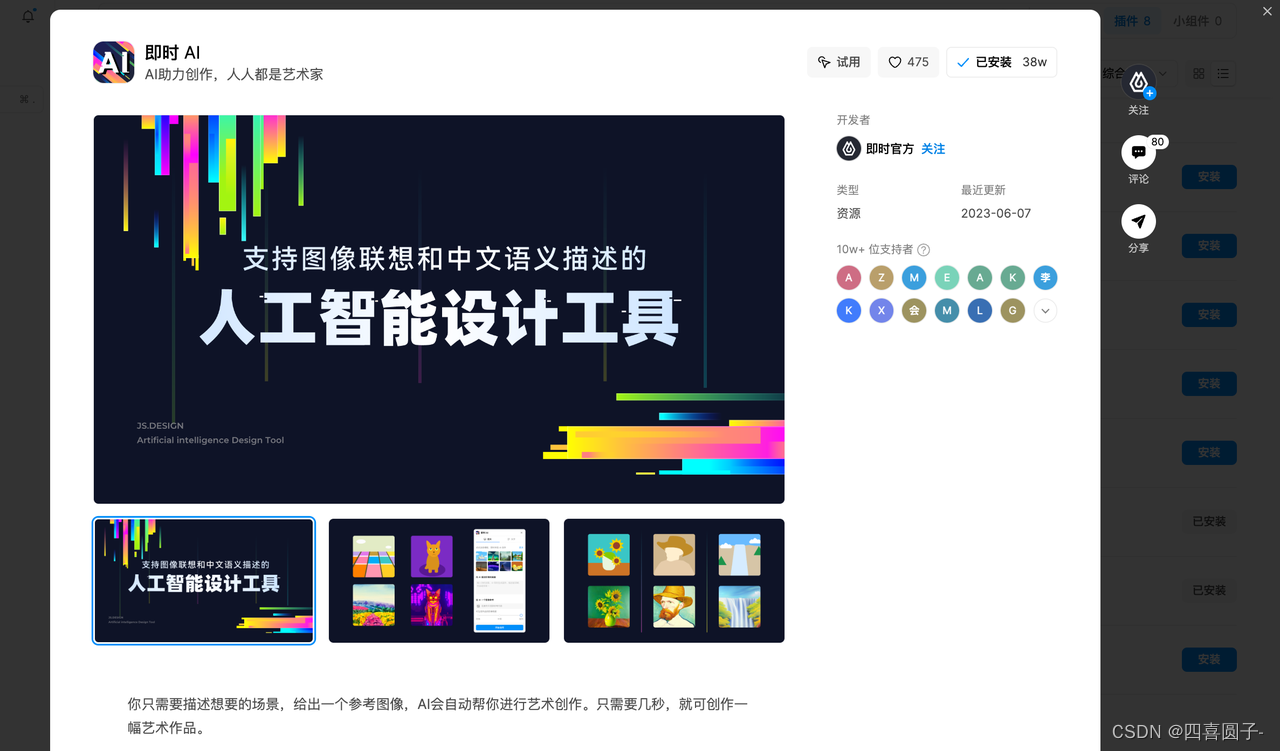Open the 会 supporter avatar
This screenshot has width=1280, height=751.
tap(914, 311)
